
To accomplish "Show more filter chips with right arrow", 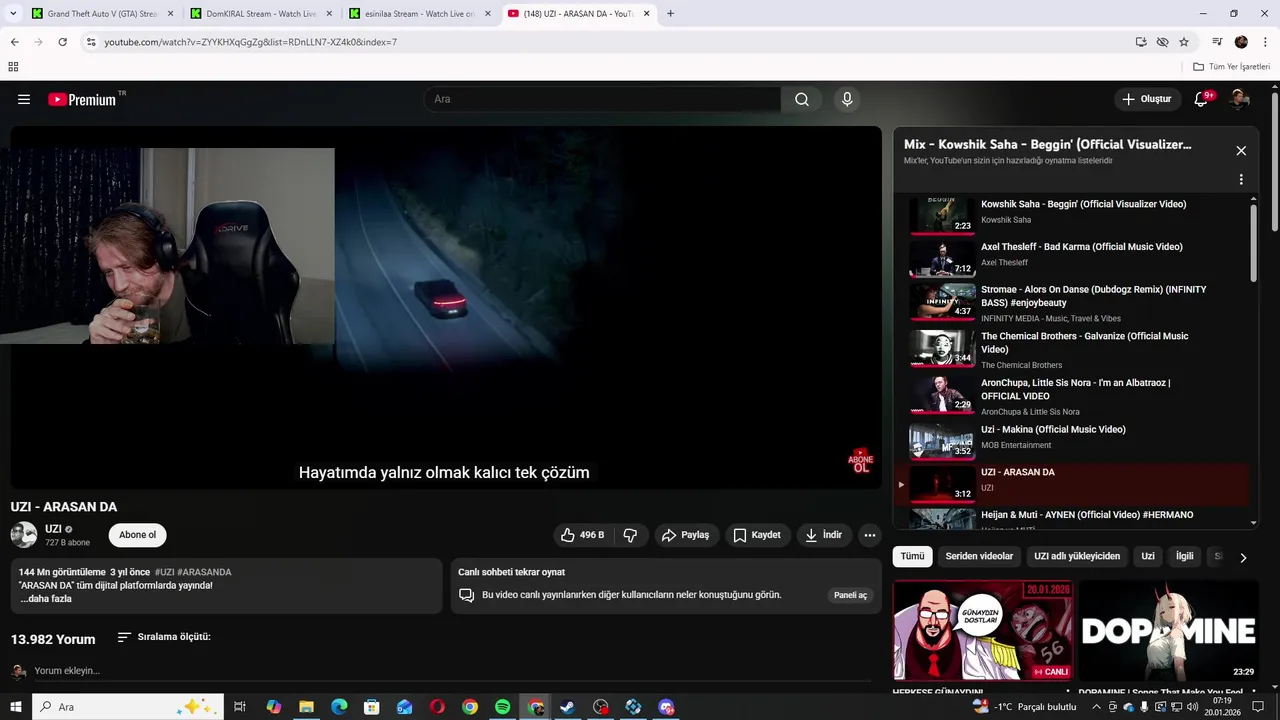I will 1243,557.
